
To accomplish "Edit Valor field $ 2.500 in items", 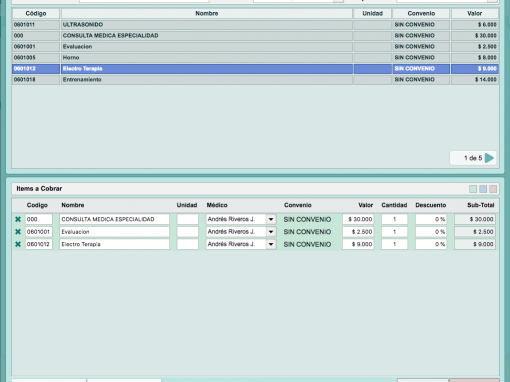I will (x=358, y=232).
